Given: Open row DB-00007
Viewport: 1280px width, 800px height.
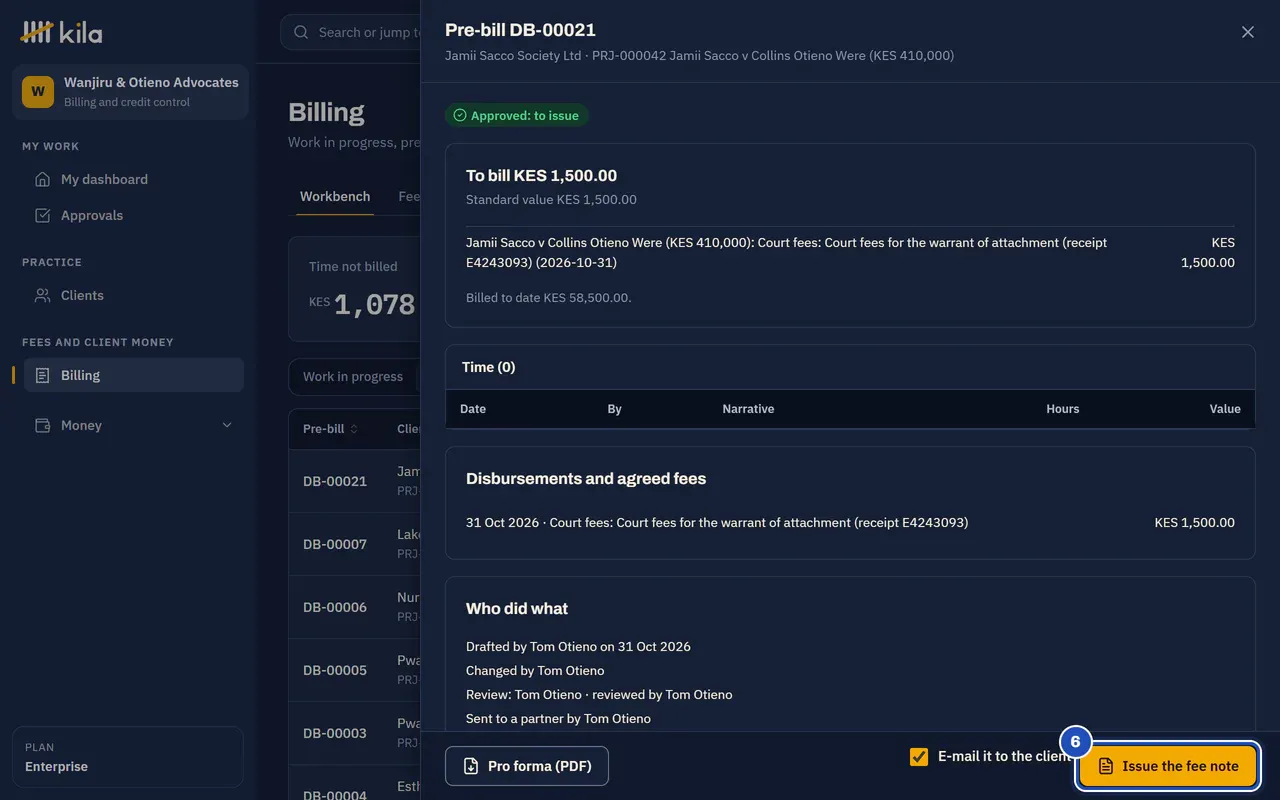Looking at the screenshot, I should pos(355,544).
